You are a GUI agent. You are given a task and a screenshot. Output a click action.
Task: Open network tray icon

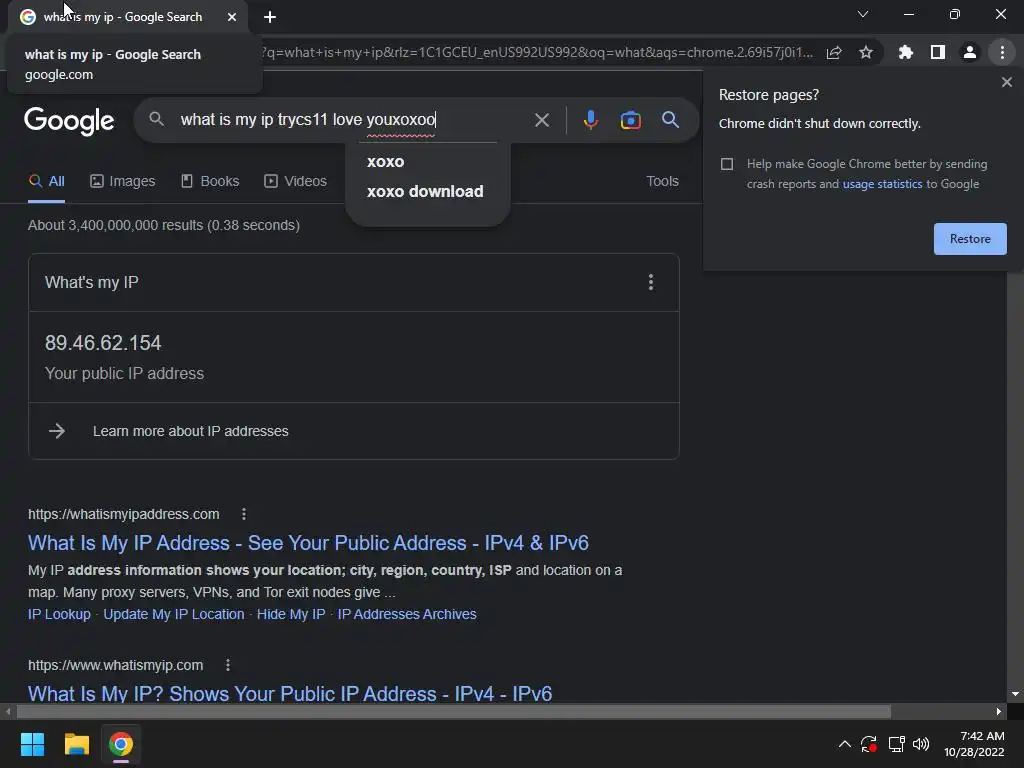pos(896,744)
